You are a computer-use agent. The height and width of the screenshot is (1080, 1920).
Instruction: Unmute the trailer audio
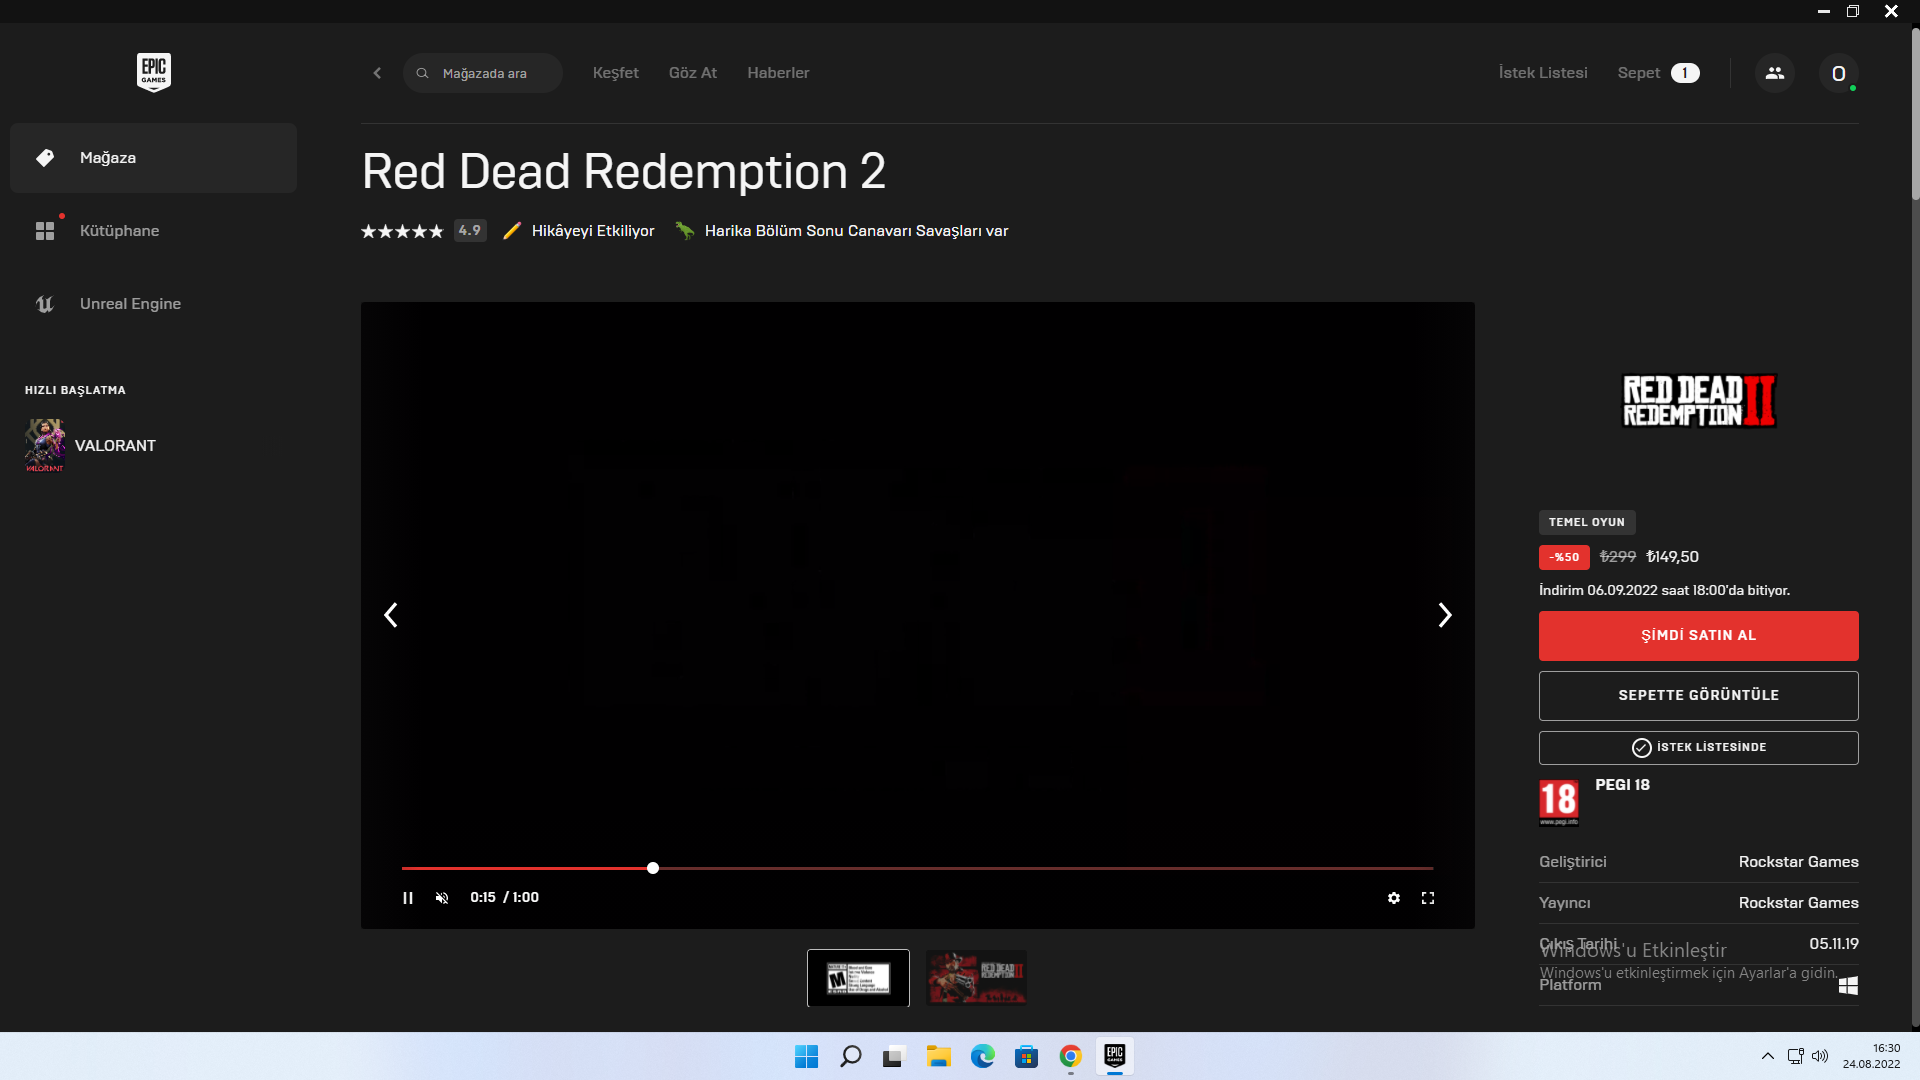coord(442,898)
